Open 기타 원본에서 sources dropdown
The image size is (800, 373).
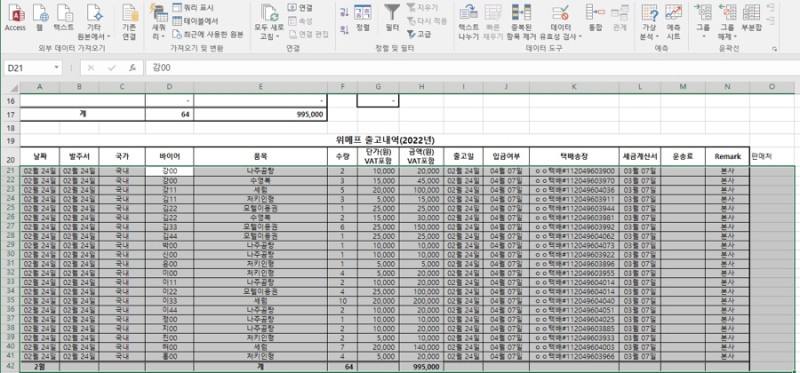point(93,22)
